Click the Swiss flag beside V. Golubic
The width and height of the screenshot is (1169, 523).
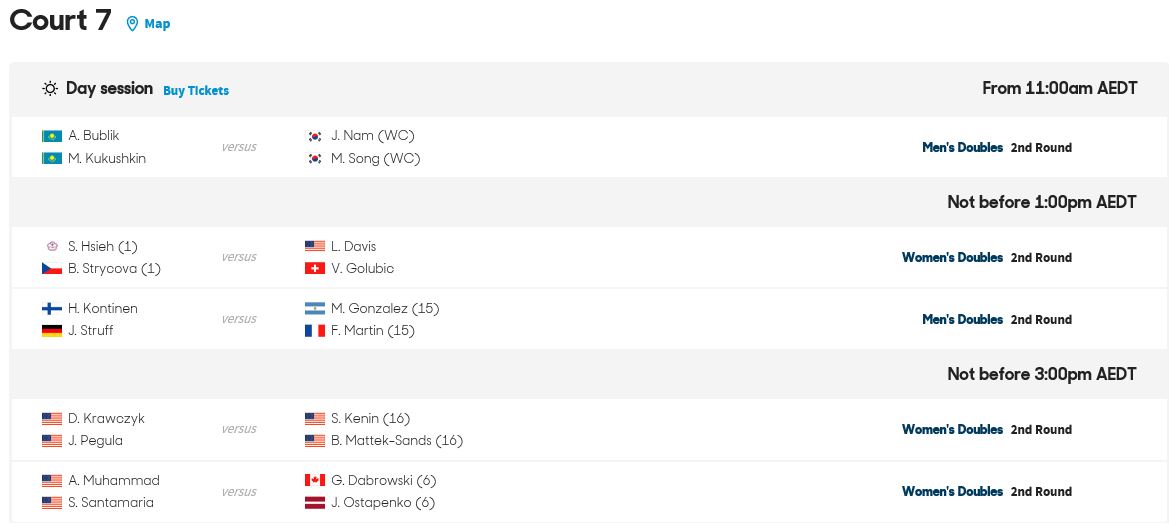pyautogui.click(x=315, y=269)
